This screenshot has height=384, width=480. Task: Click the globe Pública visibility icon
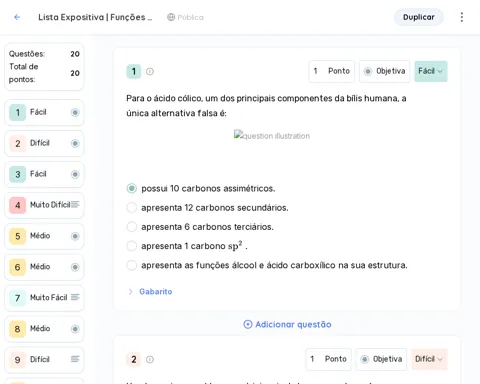(171, 17)
